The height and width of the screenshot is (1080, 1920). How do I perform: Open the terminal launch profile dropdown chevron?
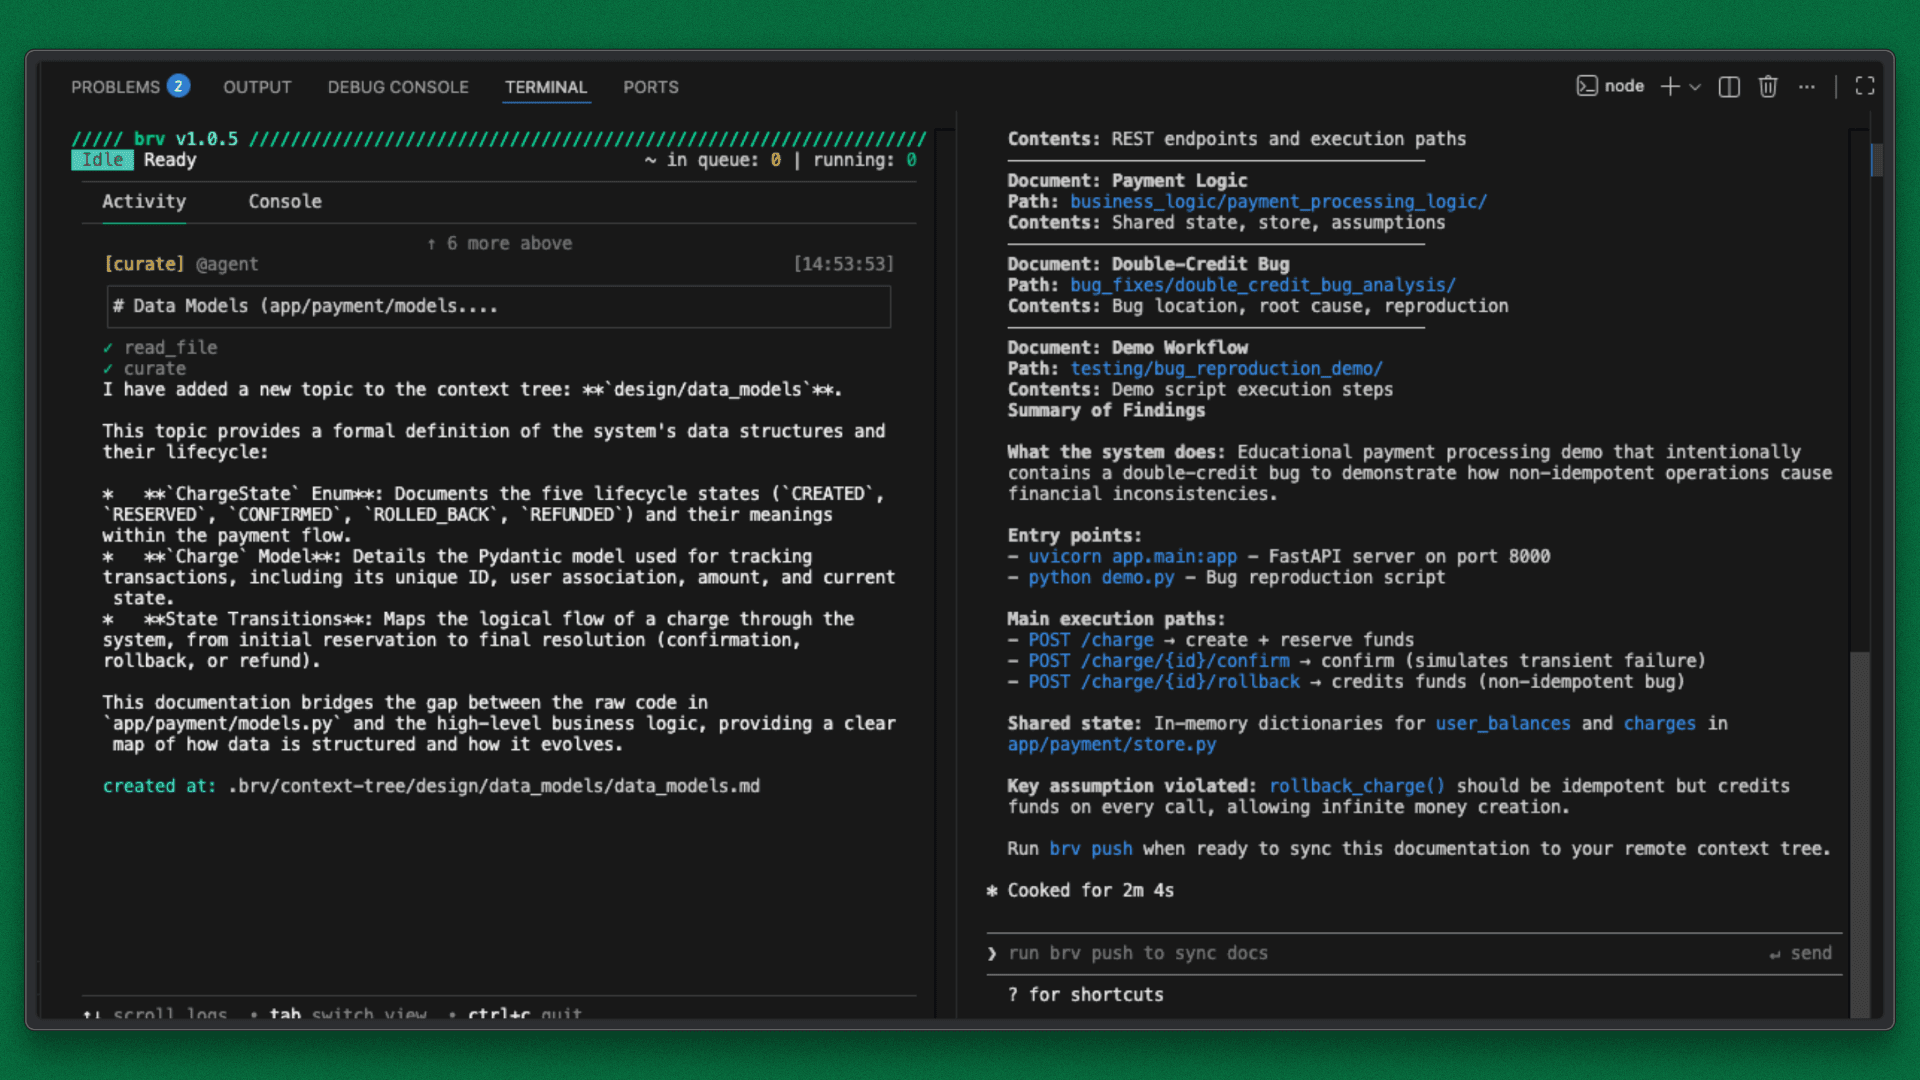1695,87
